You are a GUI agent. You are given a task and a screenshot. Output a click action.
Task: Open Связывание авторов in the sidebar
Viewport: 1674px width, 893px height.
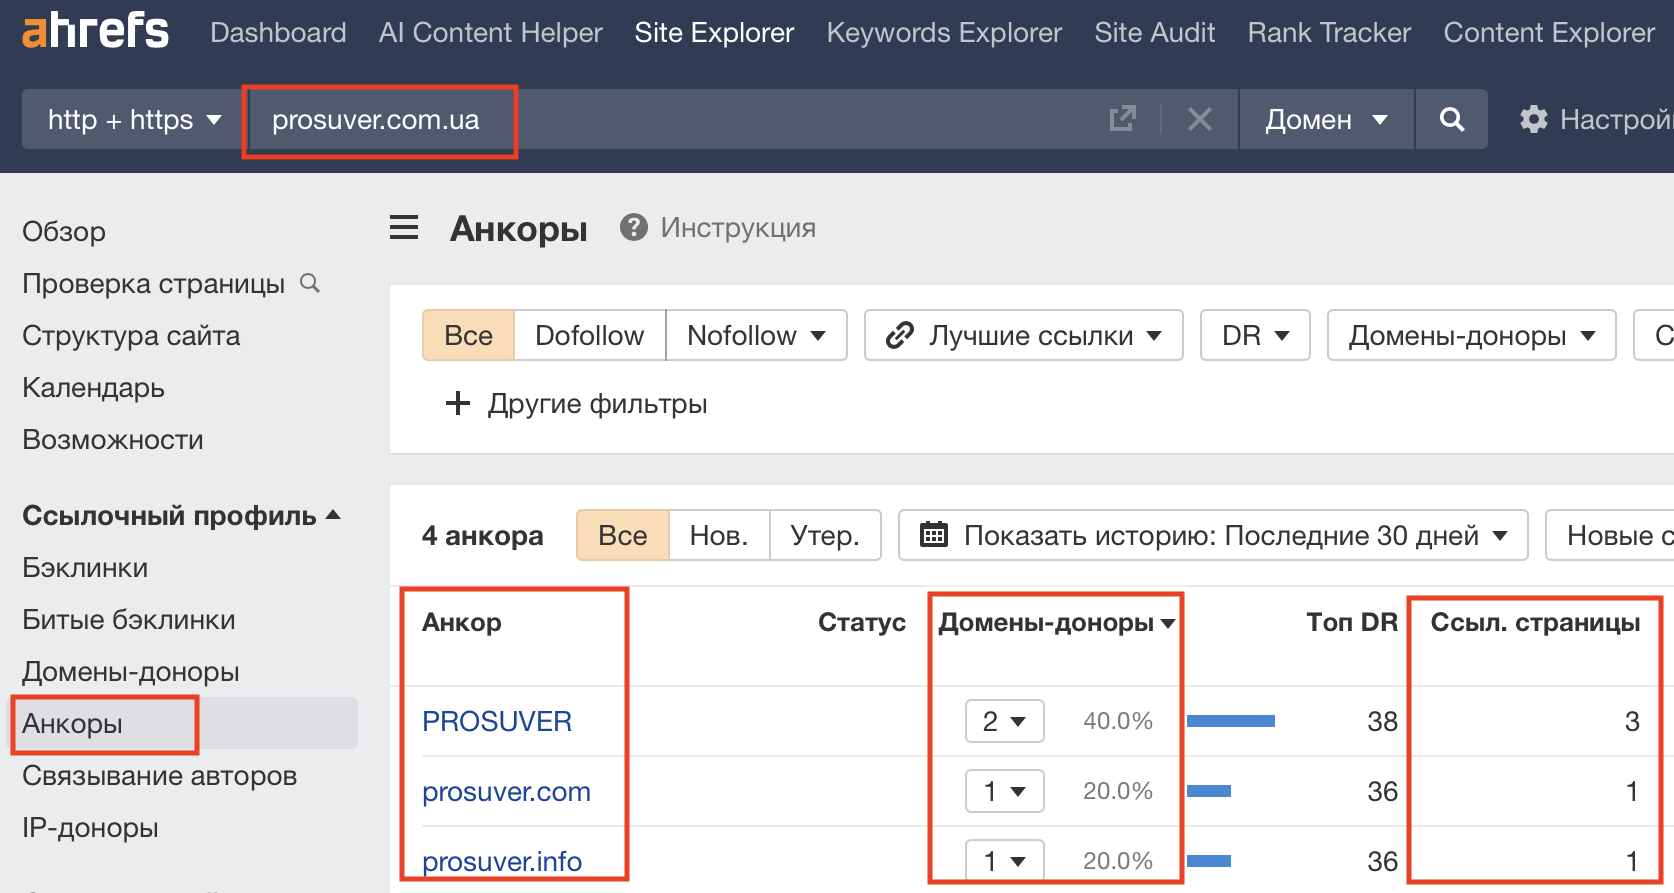click(x=160, y=775)
